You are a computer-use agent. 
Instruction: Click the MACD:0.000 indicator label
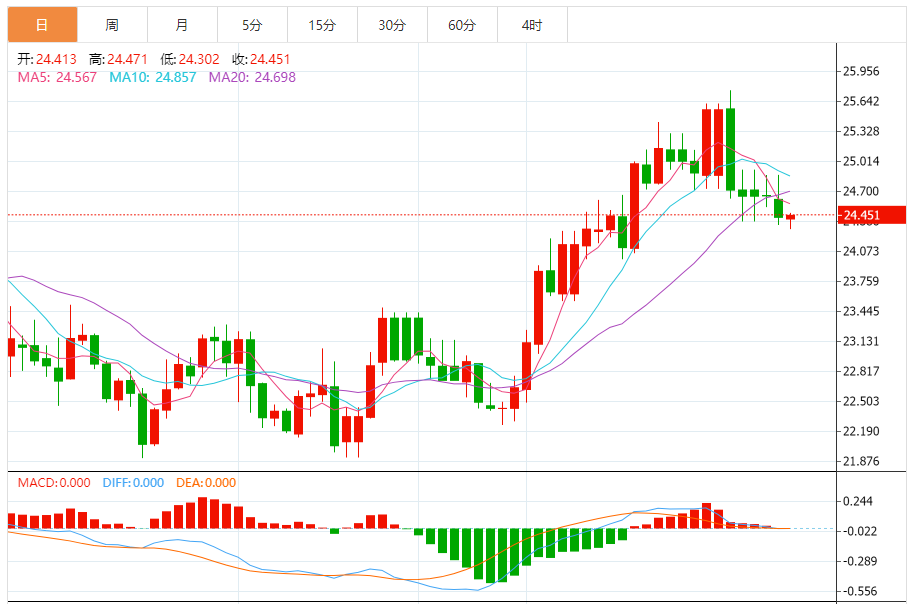pos(54,483)
